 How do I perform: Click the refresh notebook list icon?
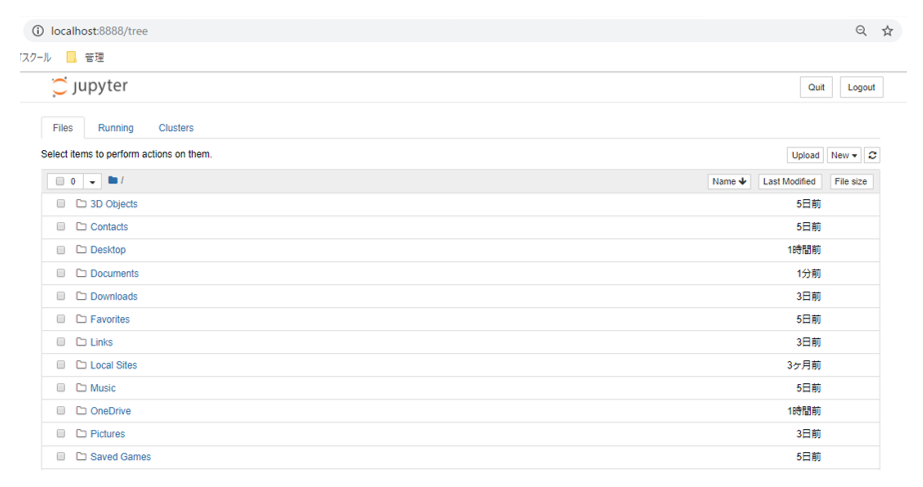pos(872,155)
